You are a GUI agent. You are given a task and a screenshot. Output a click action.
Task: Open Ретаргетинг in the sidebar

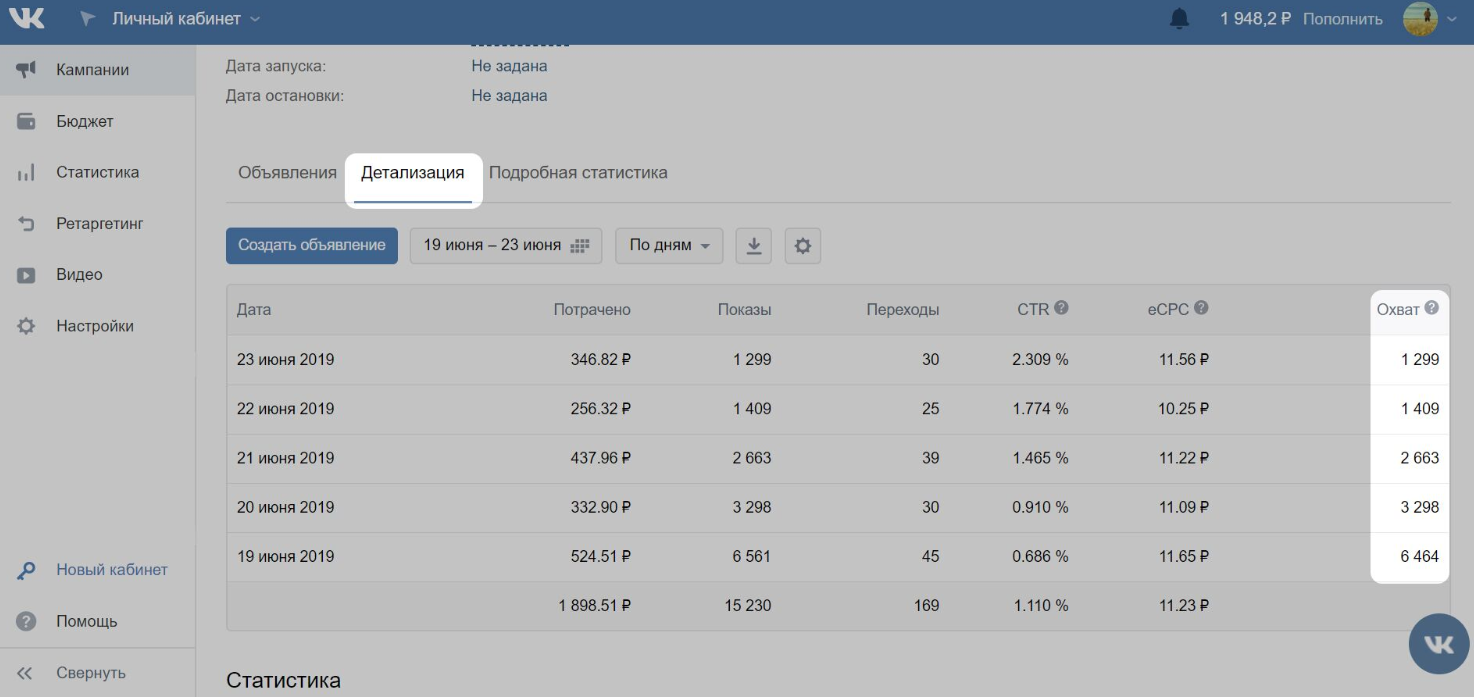[99, 224]
